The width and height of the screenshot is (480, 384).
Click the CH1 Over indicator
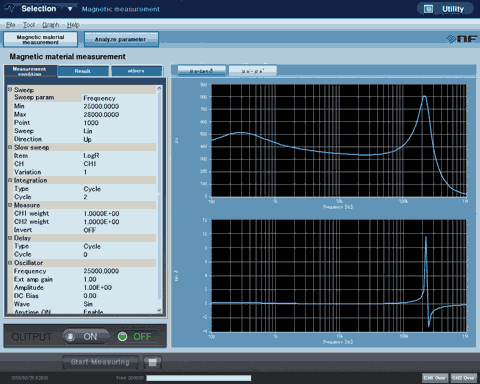point(435,378)
